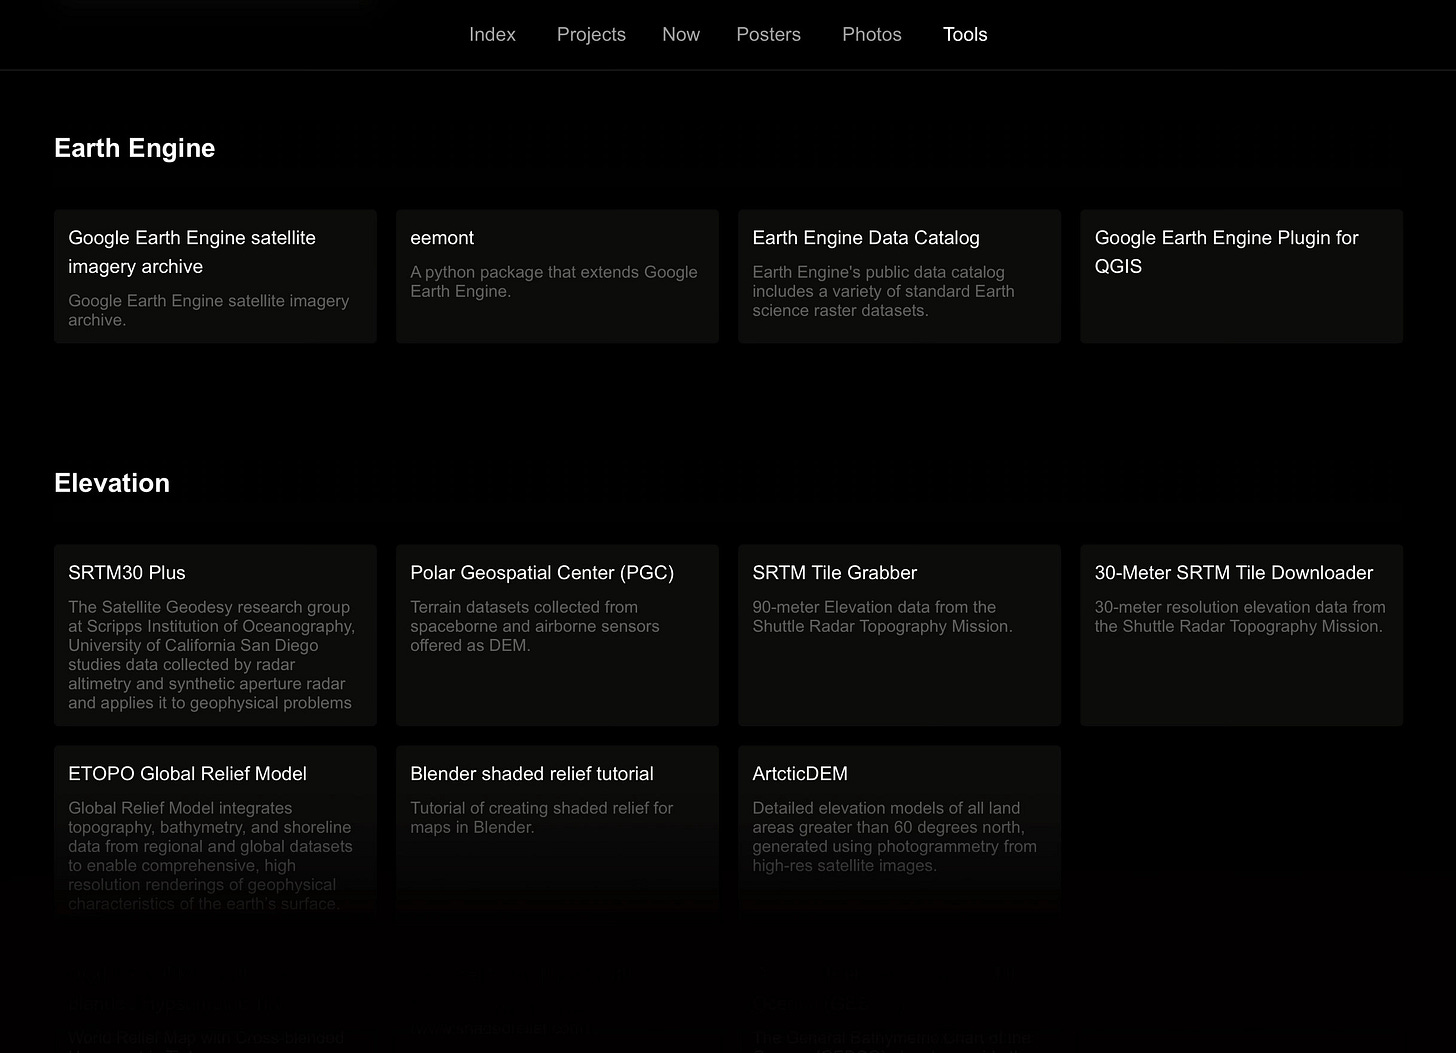The width and height of the screenshot is (1456, 1053).
Task: Open the Earth Engine Data Catalog card
Action: point(899,276)
